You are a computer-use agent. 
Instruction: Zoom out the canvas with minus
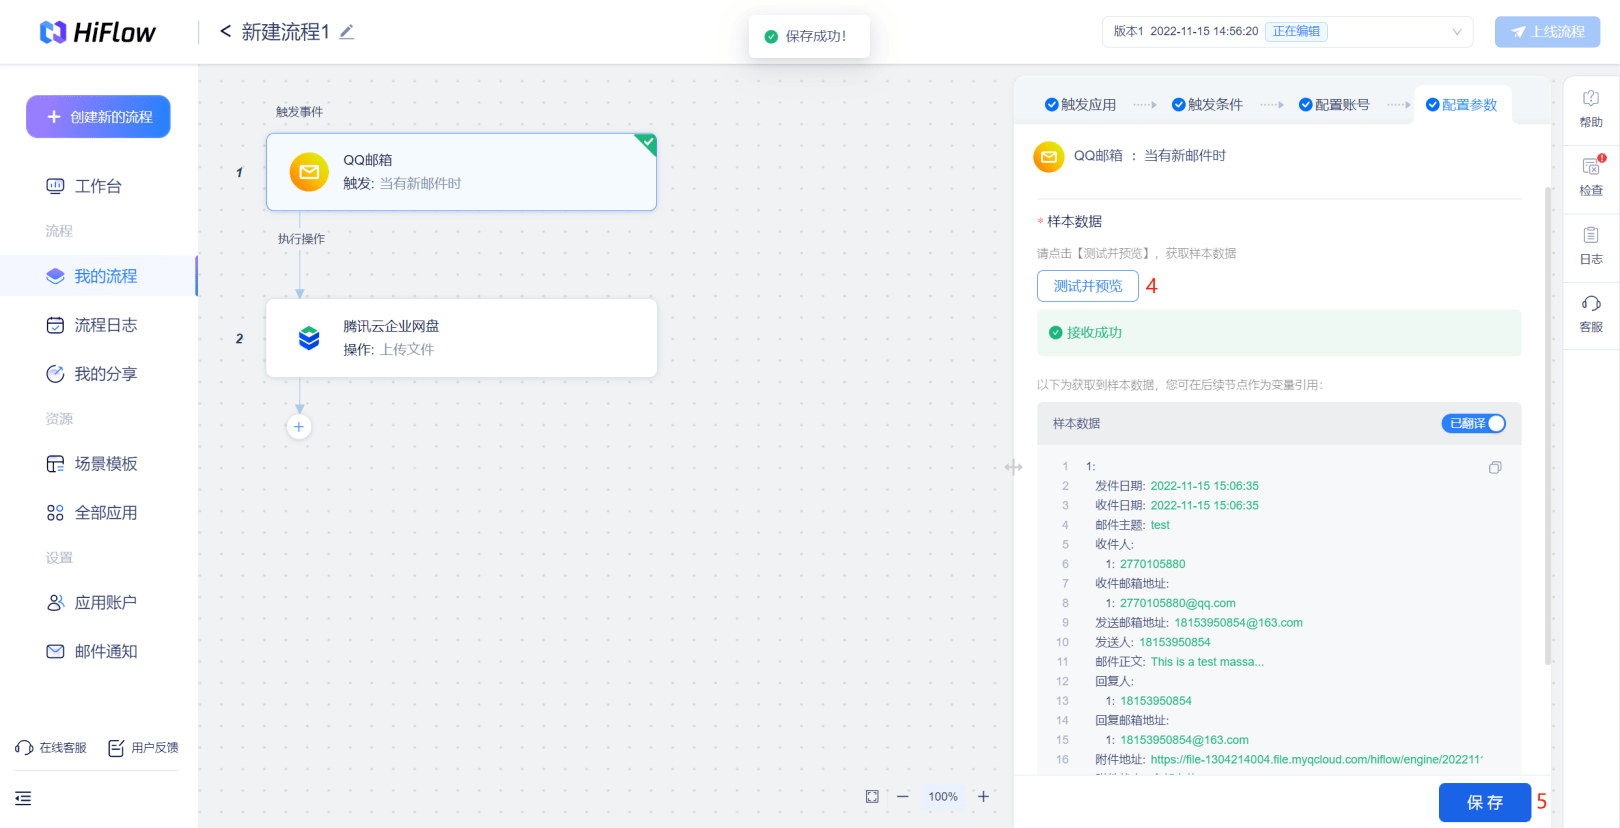pyautogui.click(x=903, y=797)
